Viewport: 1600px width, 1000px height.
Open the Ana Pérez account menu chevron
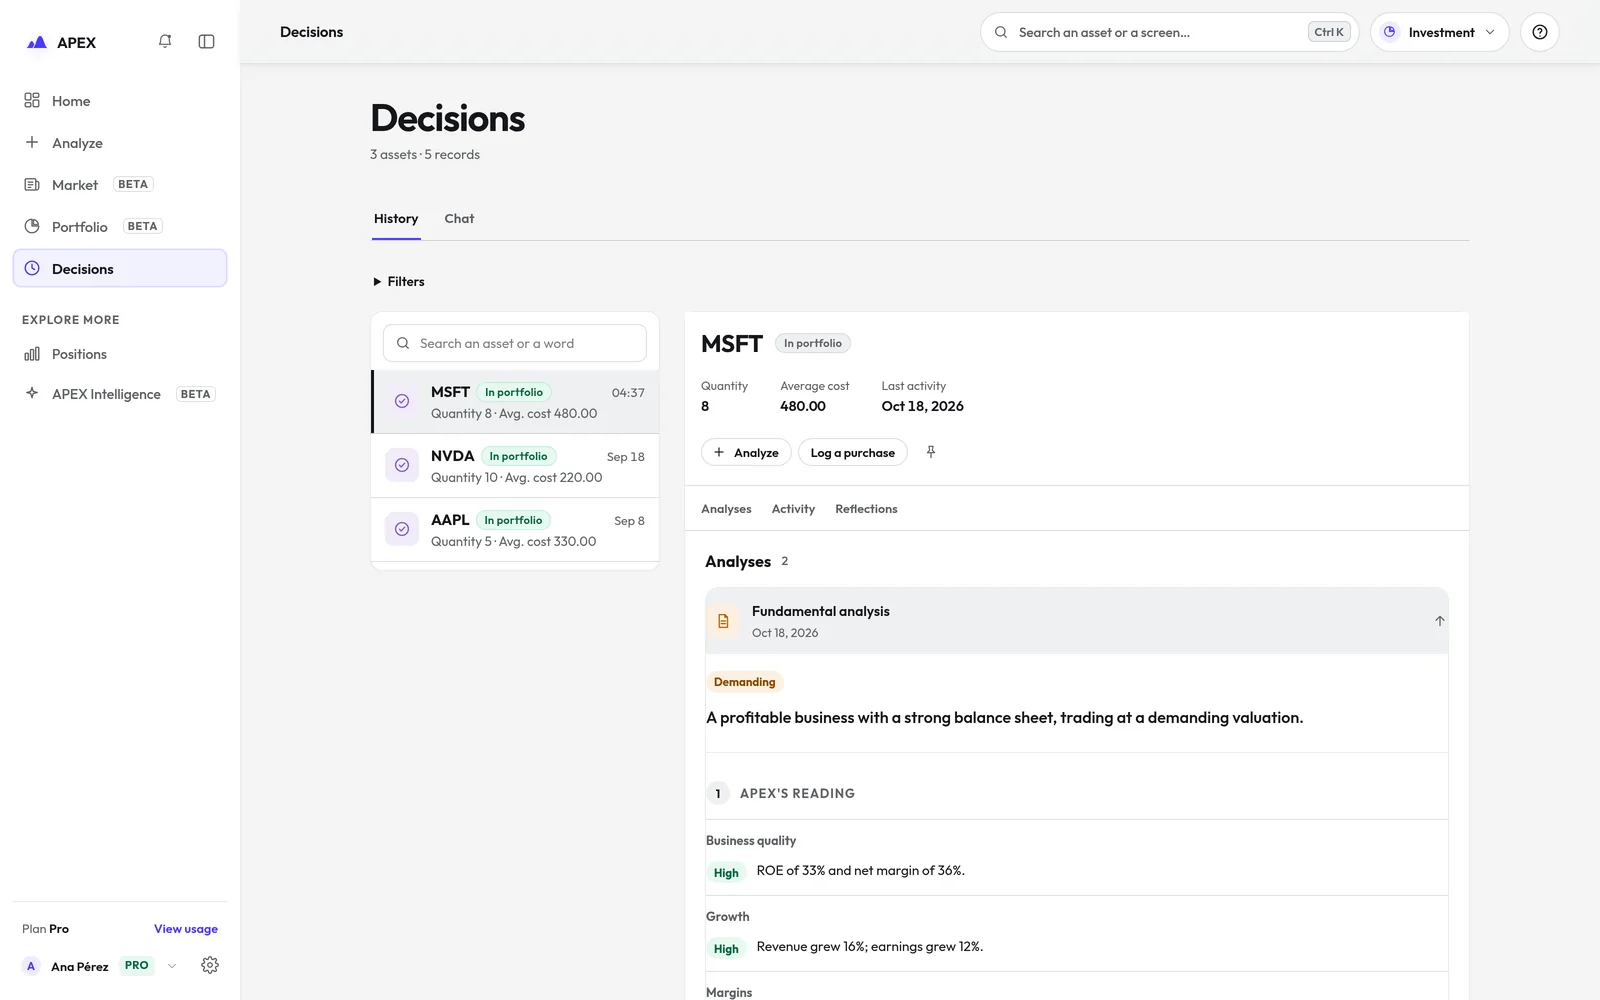[172, 966]
